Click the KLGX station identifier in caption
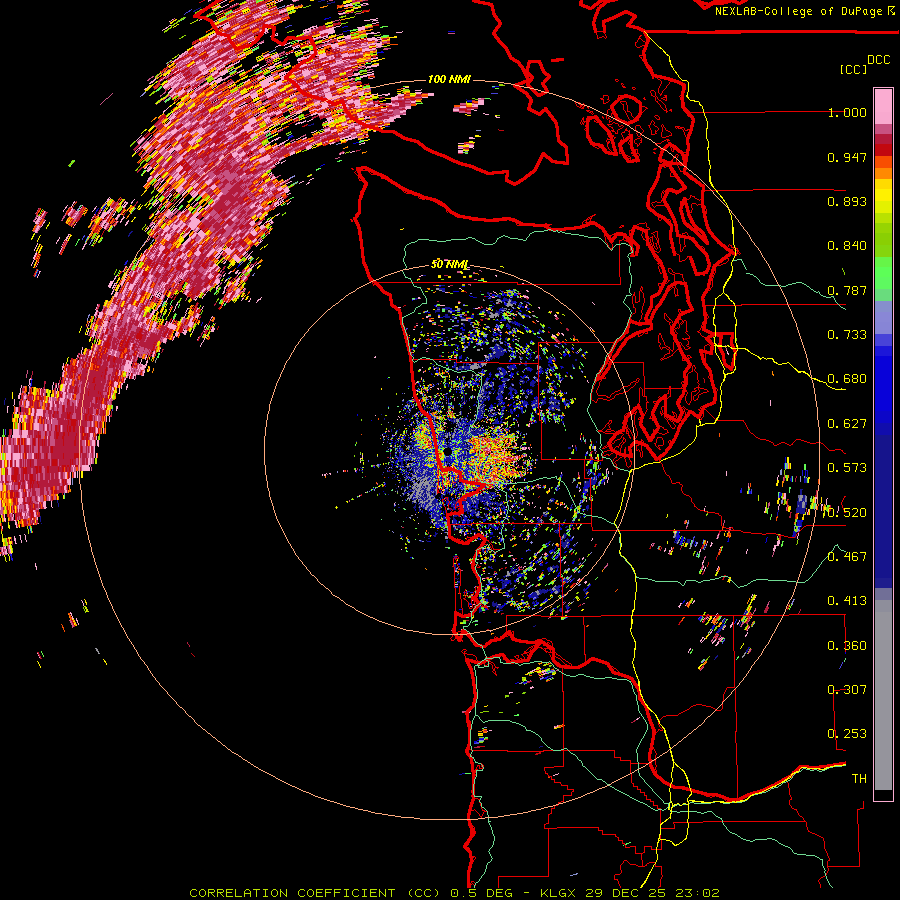 point(557,893)
